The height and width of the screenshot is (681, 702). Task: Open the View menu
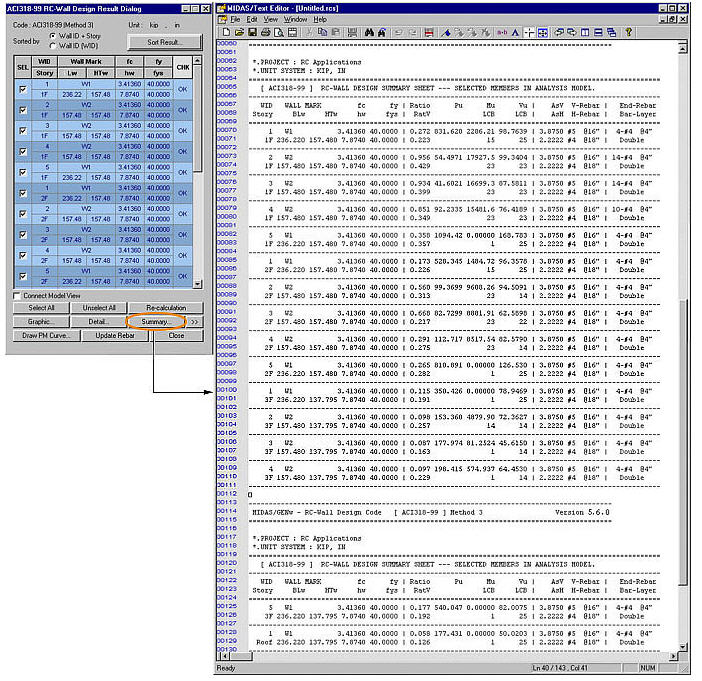270,19
